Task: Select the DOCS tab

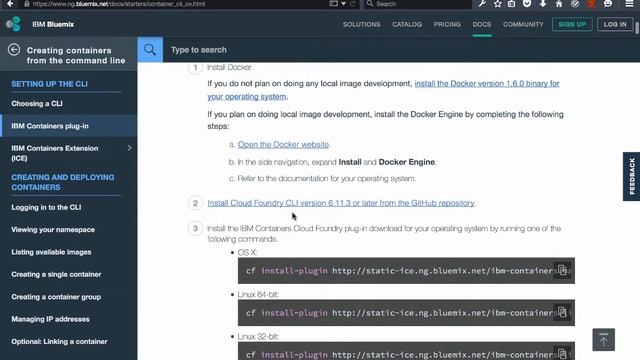Action: 482,24
